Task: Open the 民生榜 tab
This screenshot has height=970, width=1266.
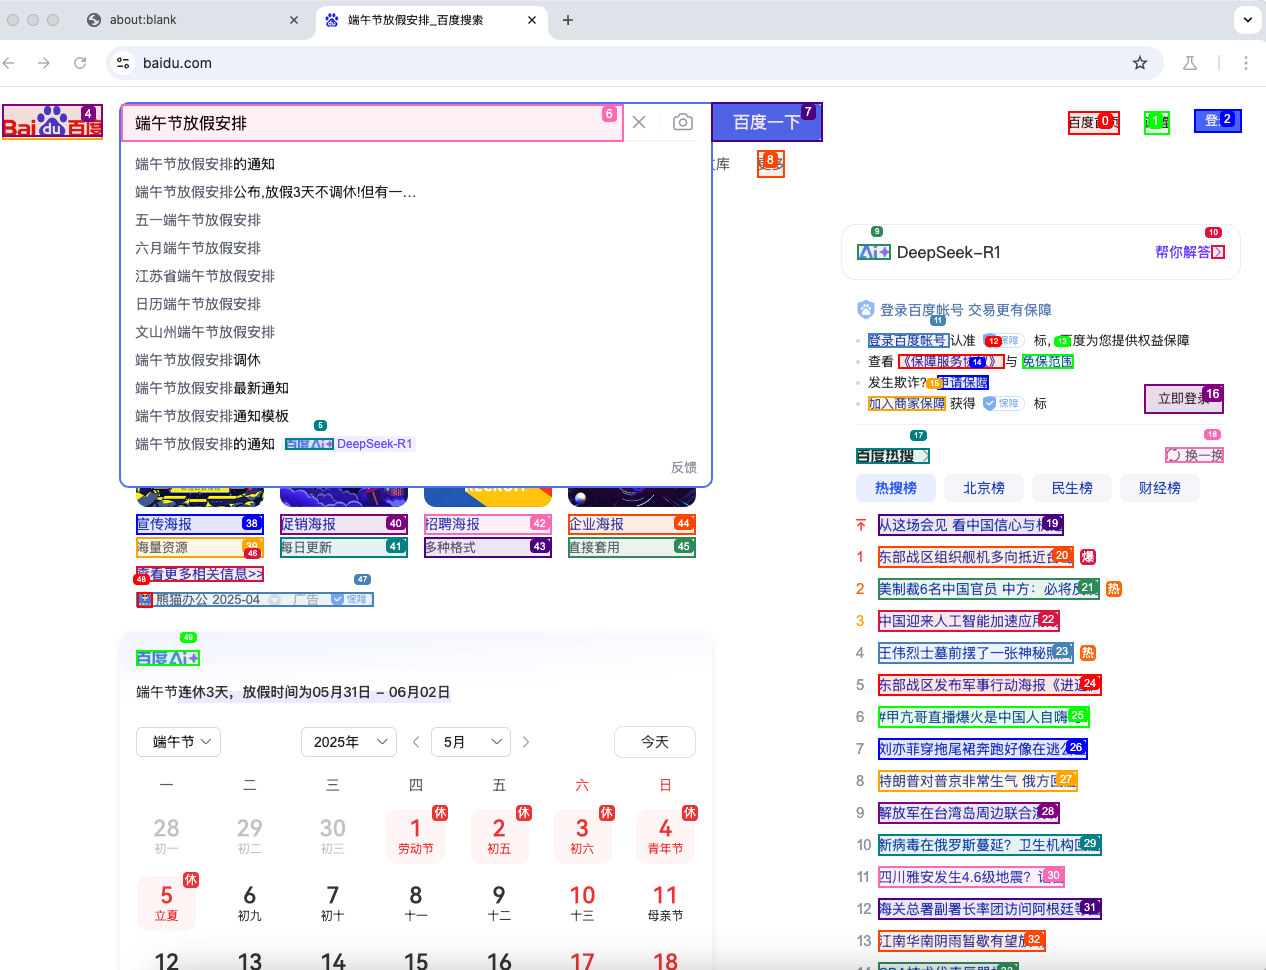Action: pos(1072,488)
